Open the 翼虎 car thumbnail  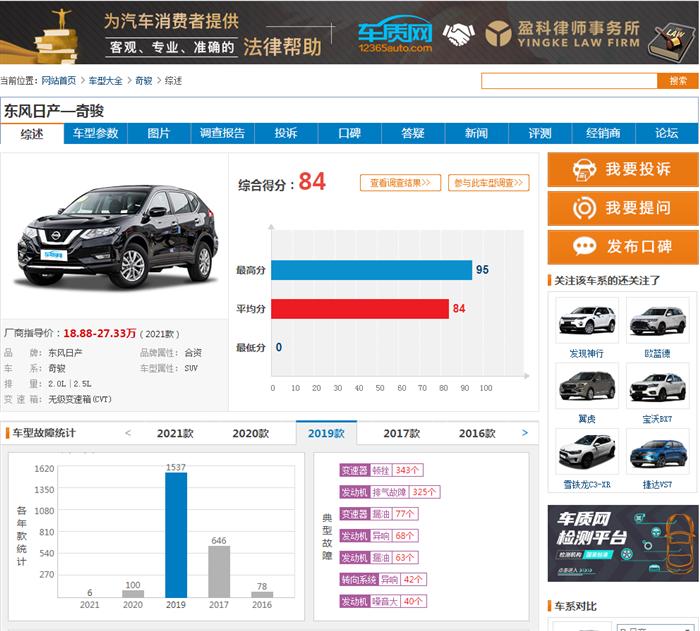(x=587, y=386)
